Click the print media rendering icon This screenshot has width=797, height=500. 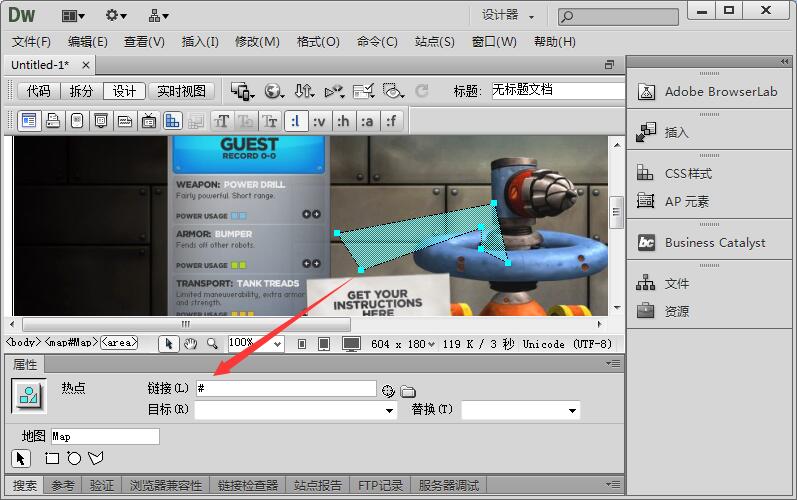[53, 121]
